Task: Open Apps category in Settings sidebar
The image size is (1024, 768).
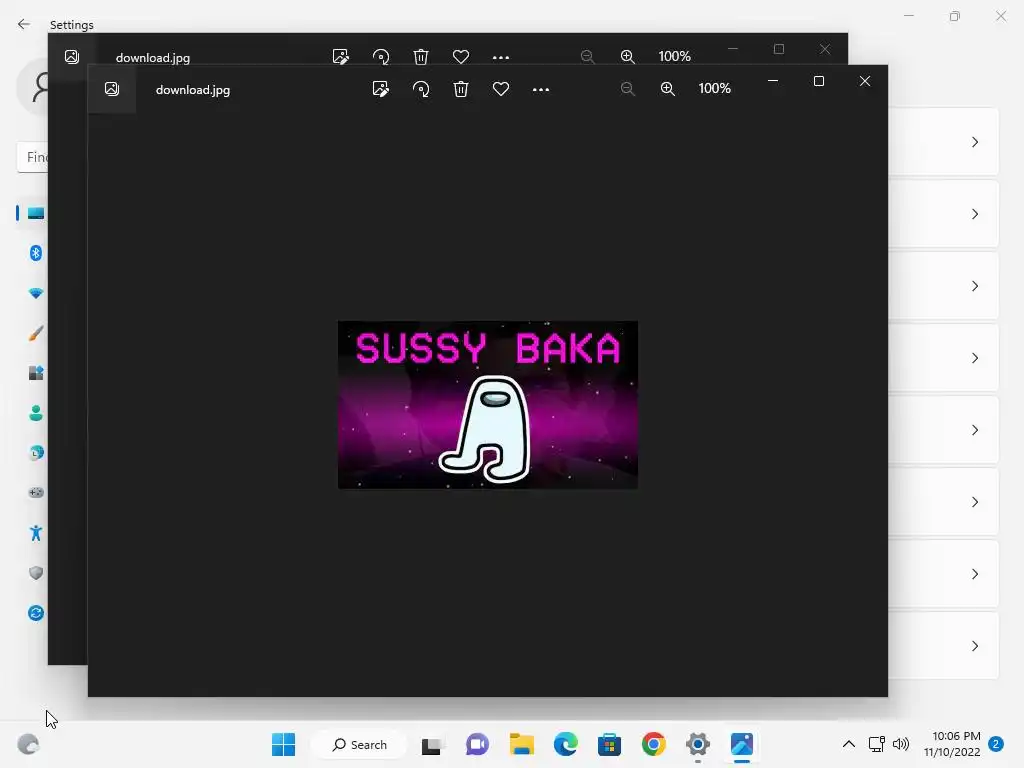Action: [x=36, y=373]
